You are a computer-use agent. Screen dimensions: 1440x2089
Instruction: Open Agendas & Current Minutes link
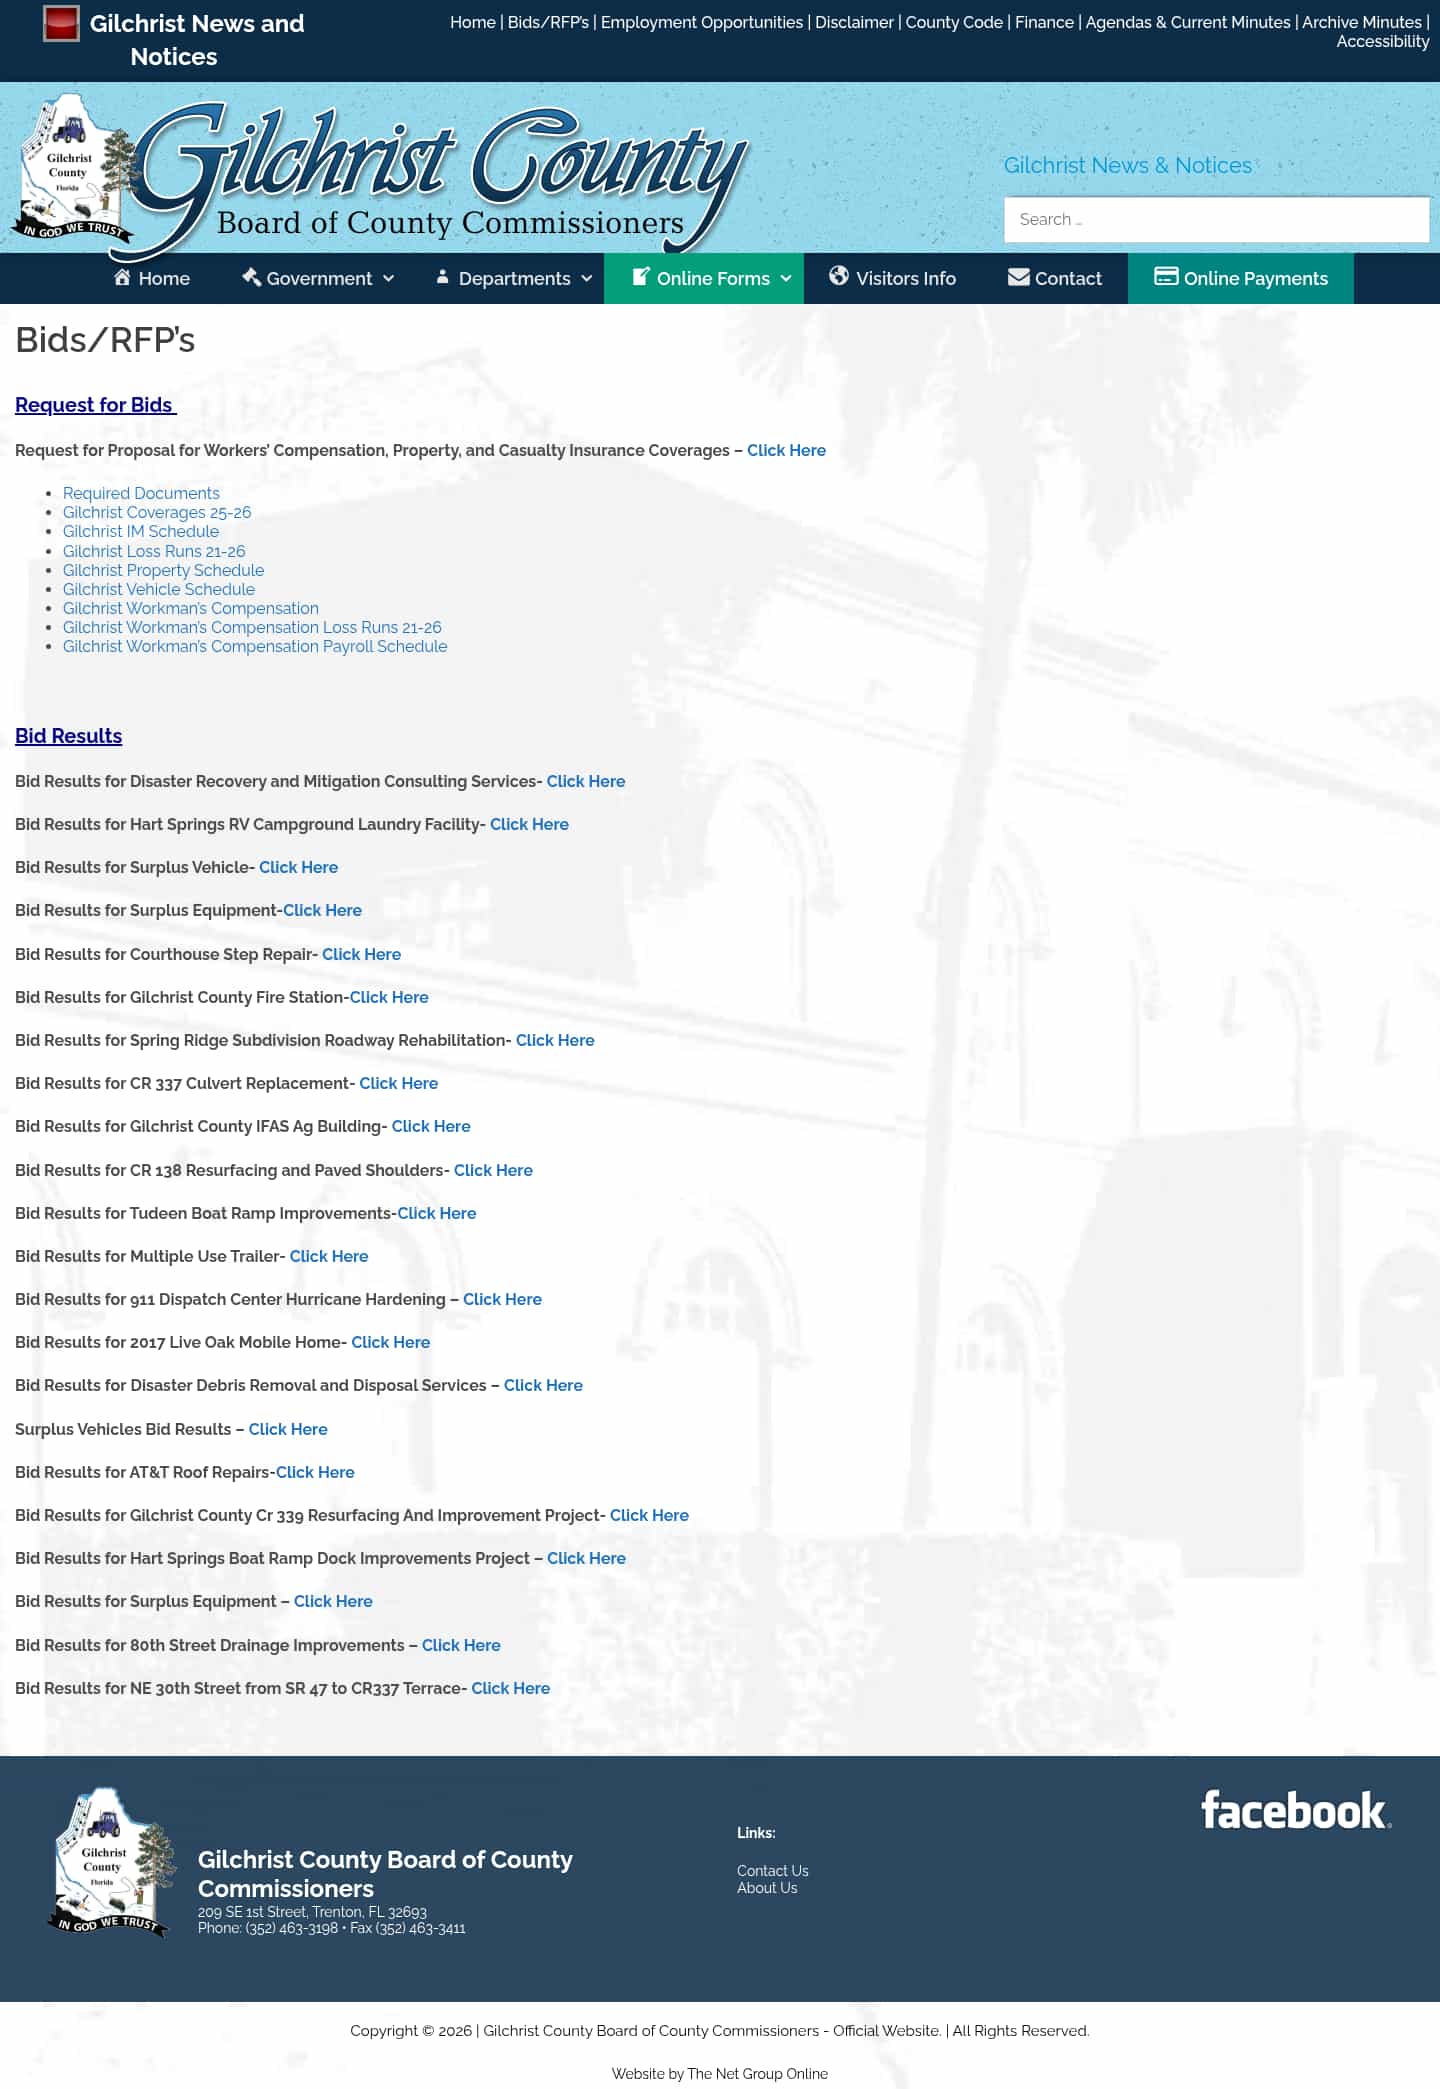pos(1188,22)
